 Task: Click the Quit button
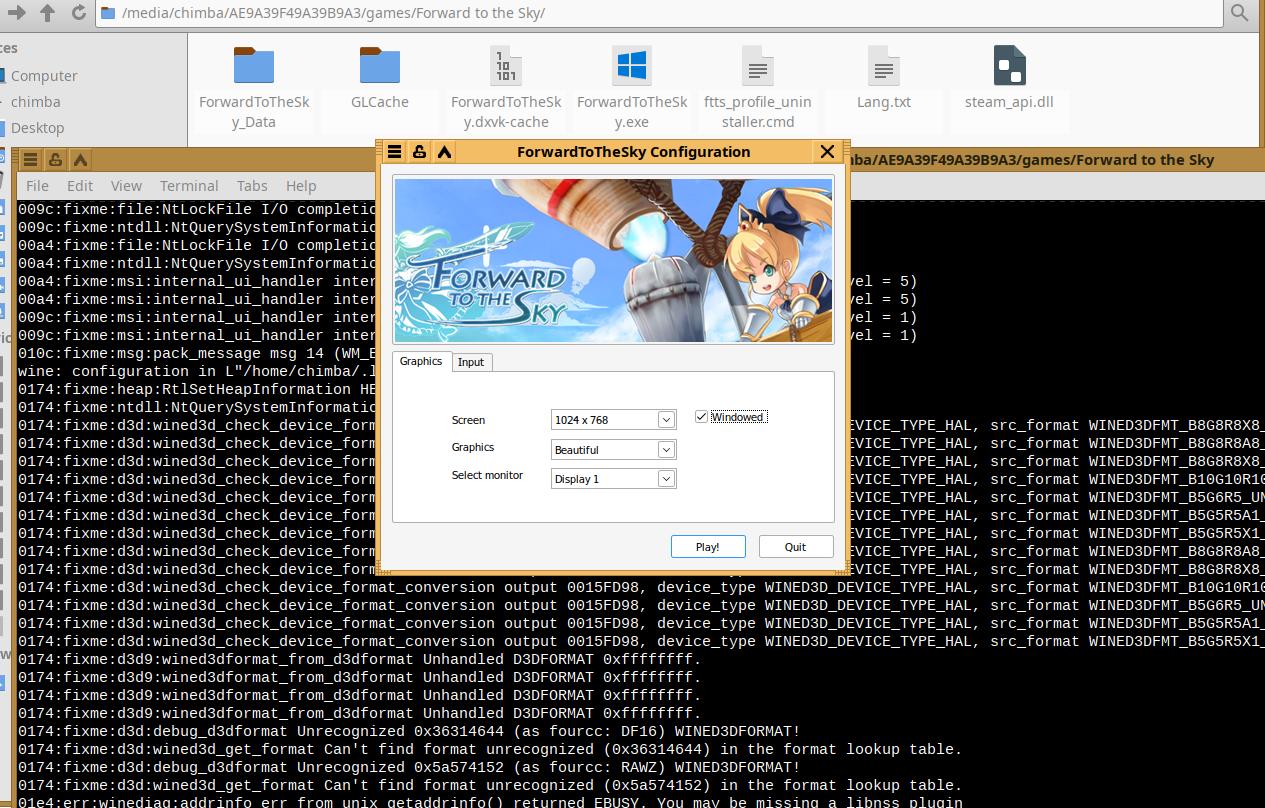pyautogui.click(x=796, y=547)
